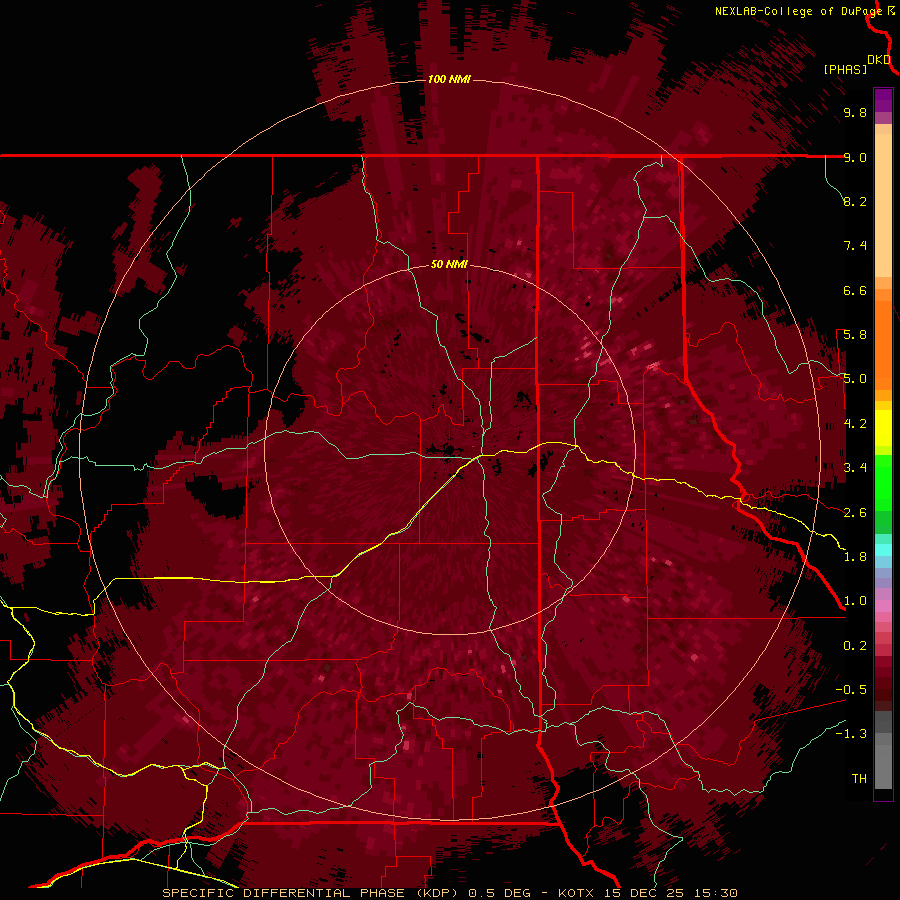The image size is (900, 900).
Task: Click the 7.4 scale value
Action: tap(855, 246)
